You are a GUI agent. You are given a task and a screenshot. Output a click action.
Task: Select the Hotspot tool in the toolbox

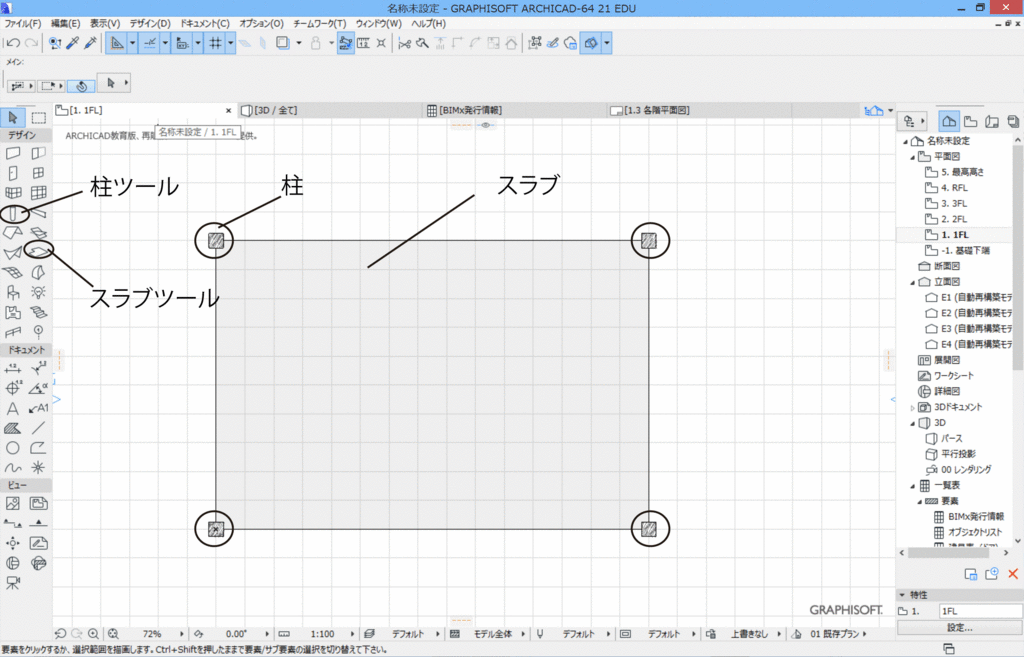[x=39, y=468]
